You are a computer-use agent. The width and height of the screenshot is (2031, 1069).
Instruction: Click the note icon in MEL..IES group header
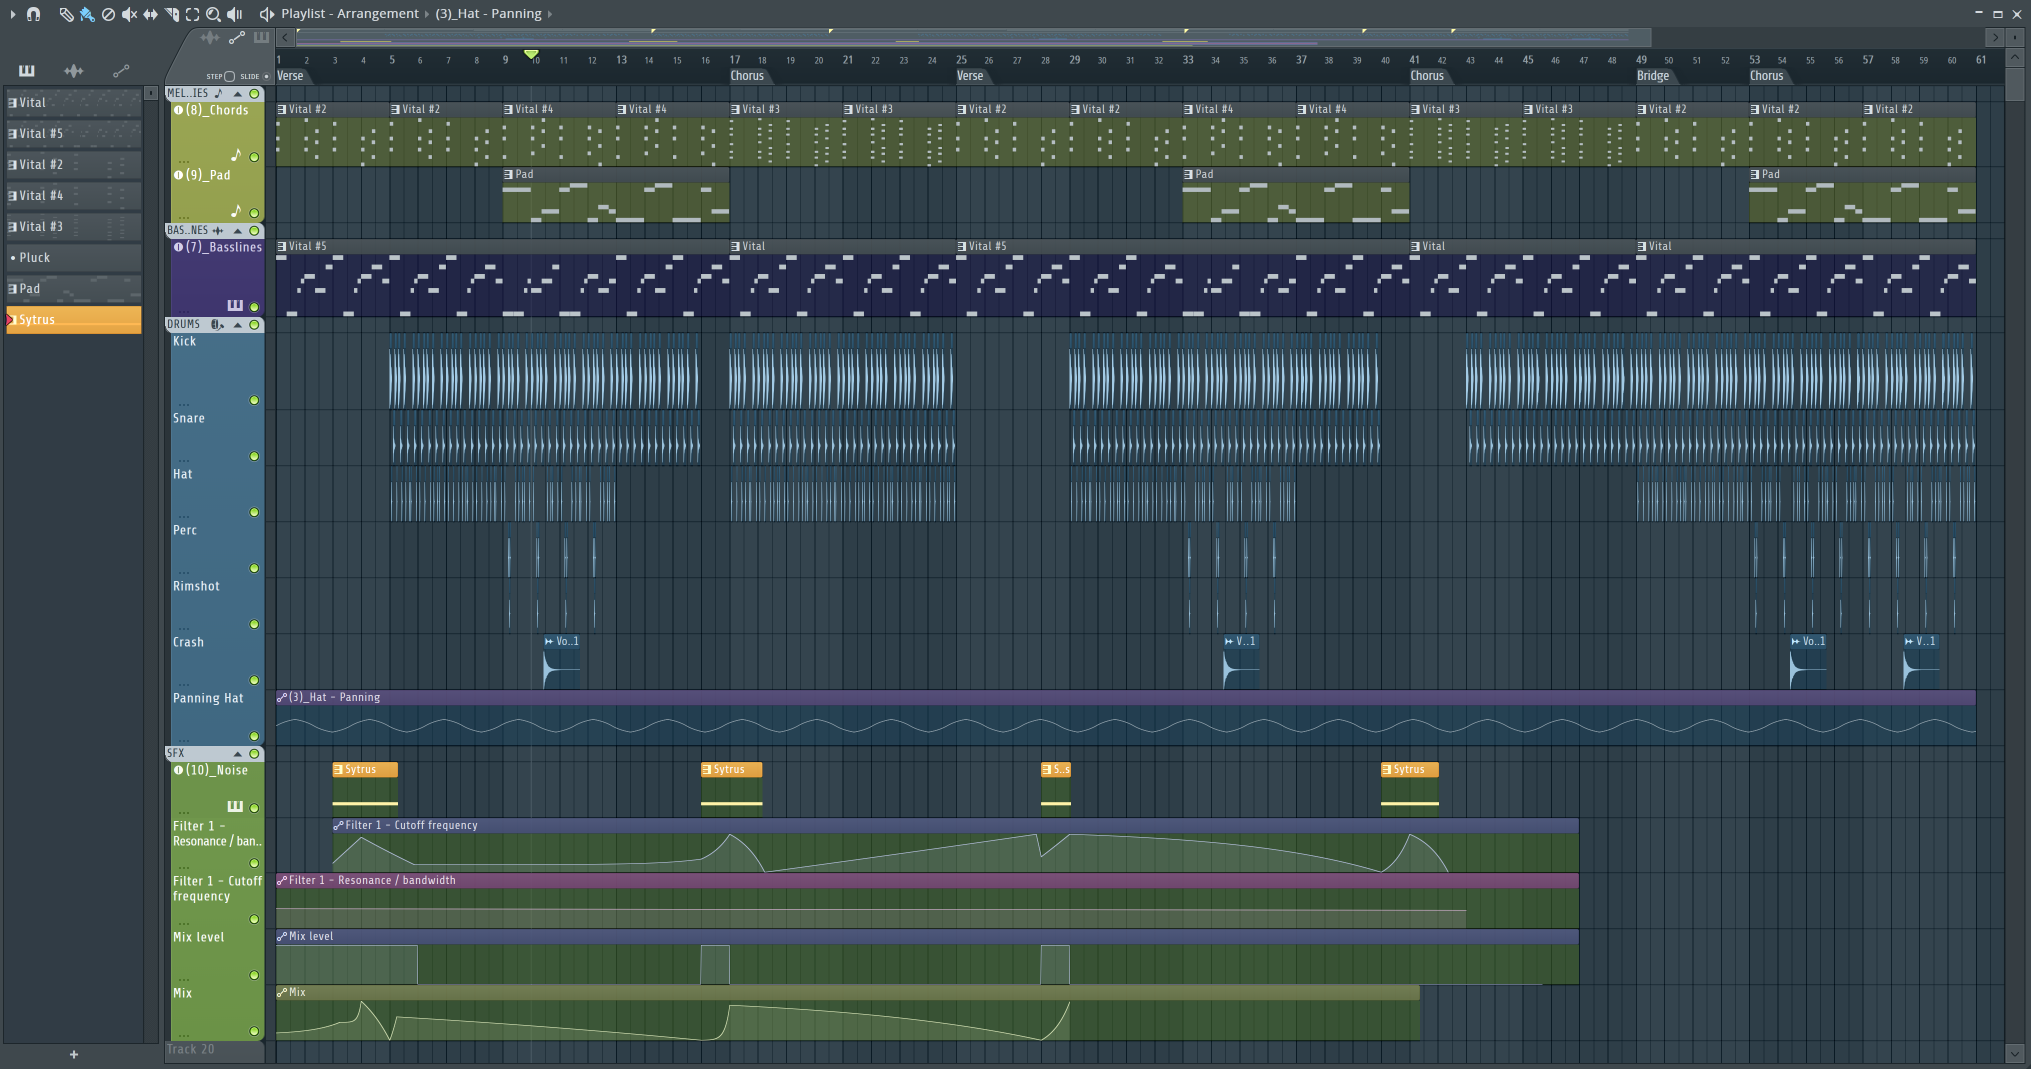pyautogui.click(x=218, y=93)
